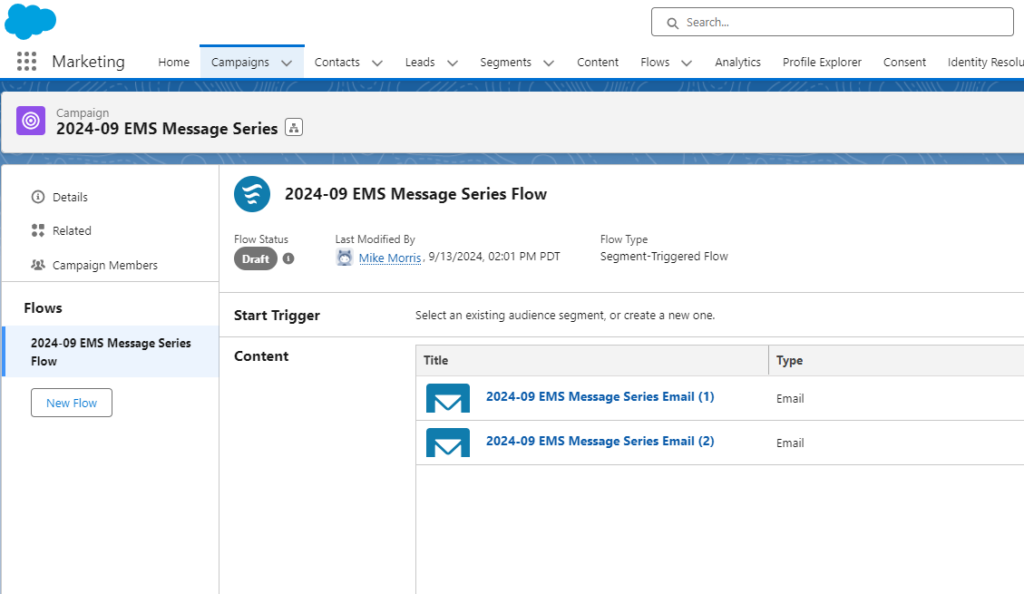This screenshot has height=594, width=1024.
Task: Switch to the Profile Explorer tab
Action: pyautogui.click(x=821, y=62)
